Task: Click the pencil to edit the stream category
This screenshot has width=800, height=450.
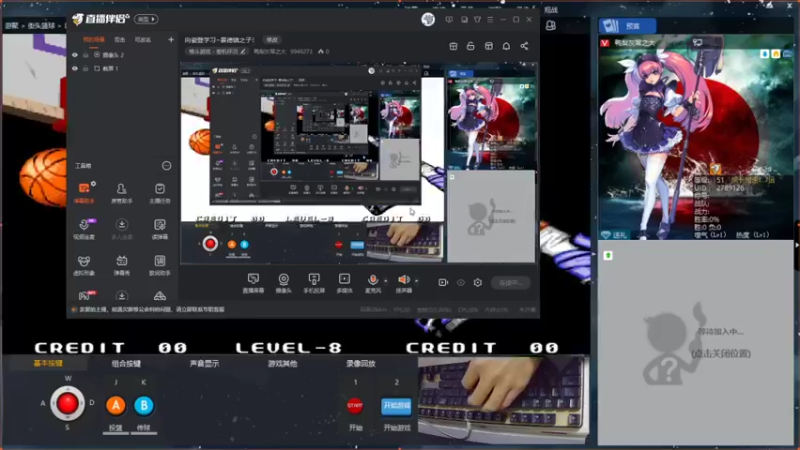Action: pyautogui.click(x=243, y=52)
